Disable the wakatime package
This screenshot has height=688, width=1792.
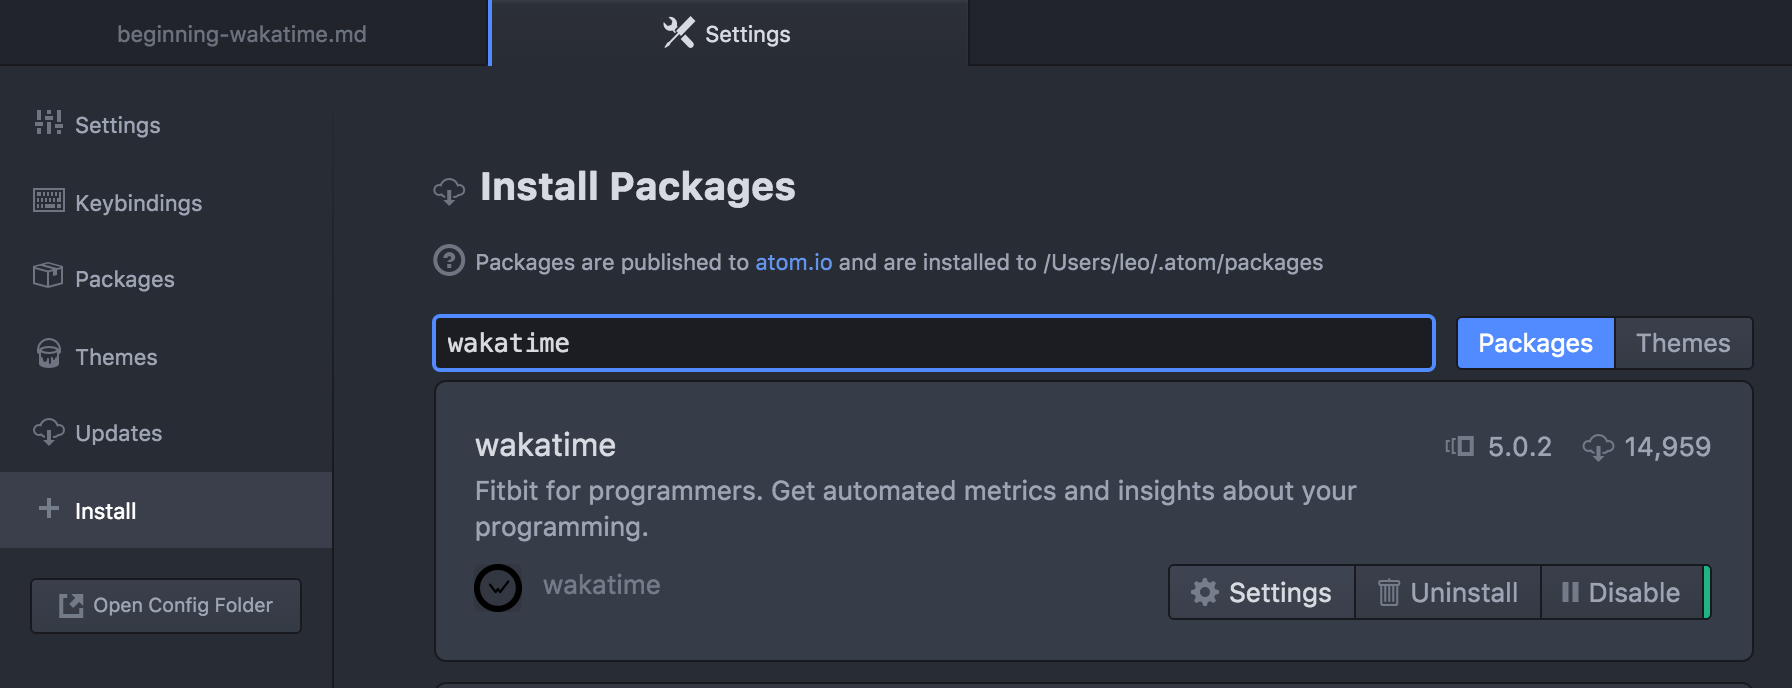[1621, 593]
